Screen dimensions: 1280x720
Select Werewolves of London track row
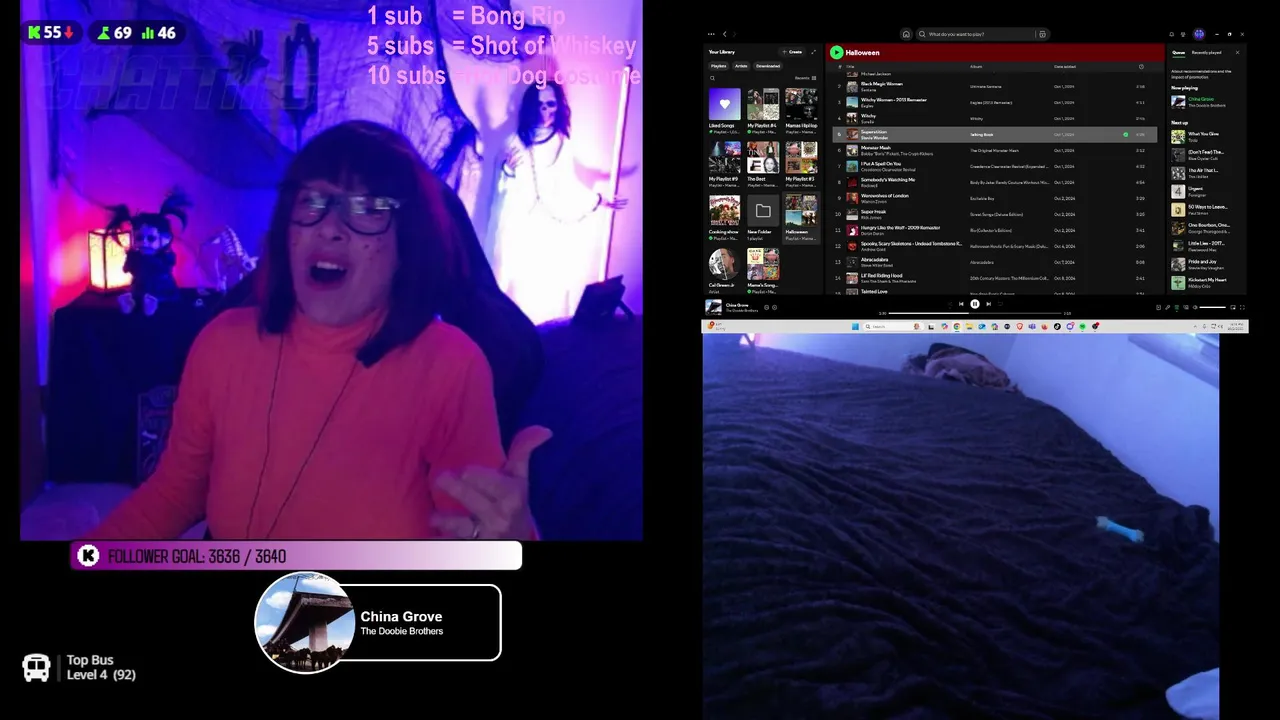pyautogui.click(x=995, y=198)
